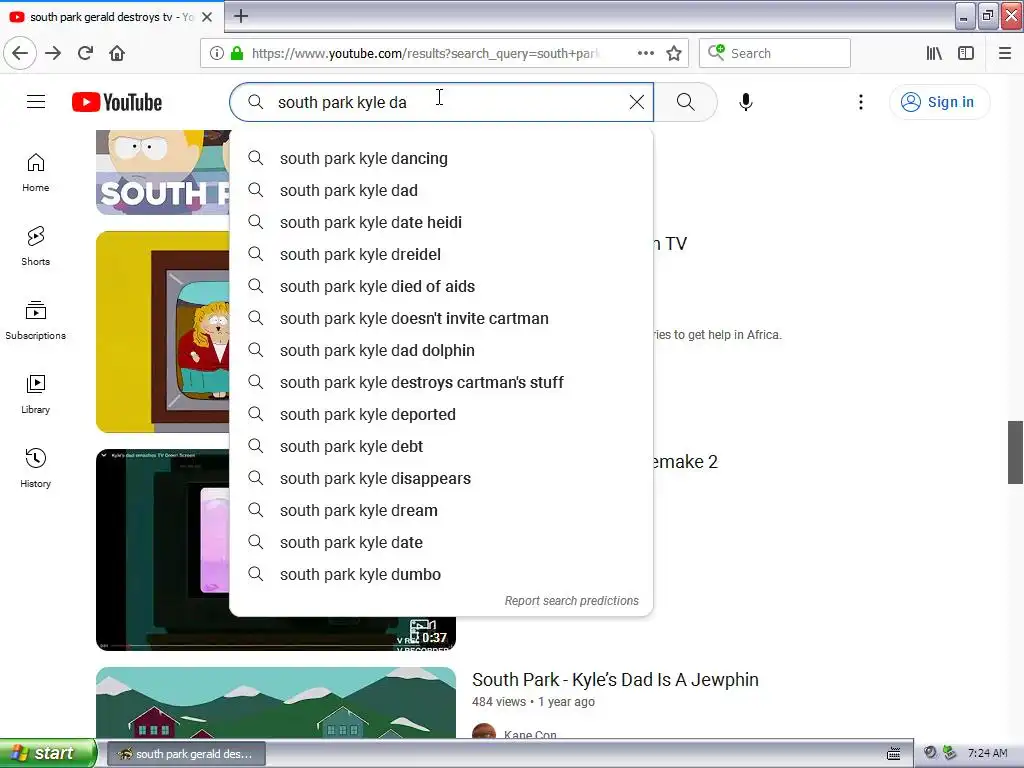Open the Firefox library view
1024x768 pixels.
pyautogui.click(x=934, y=53)
